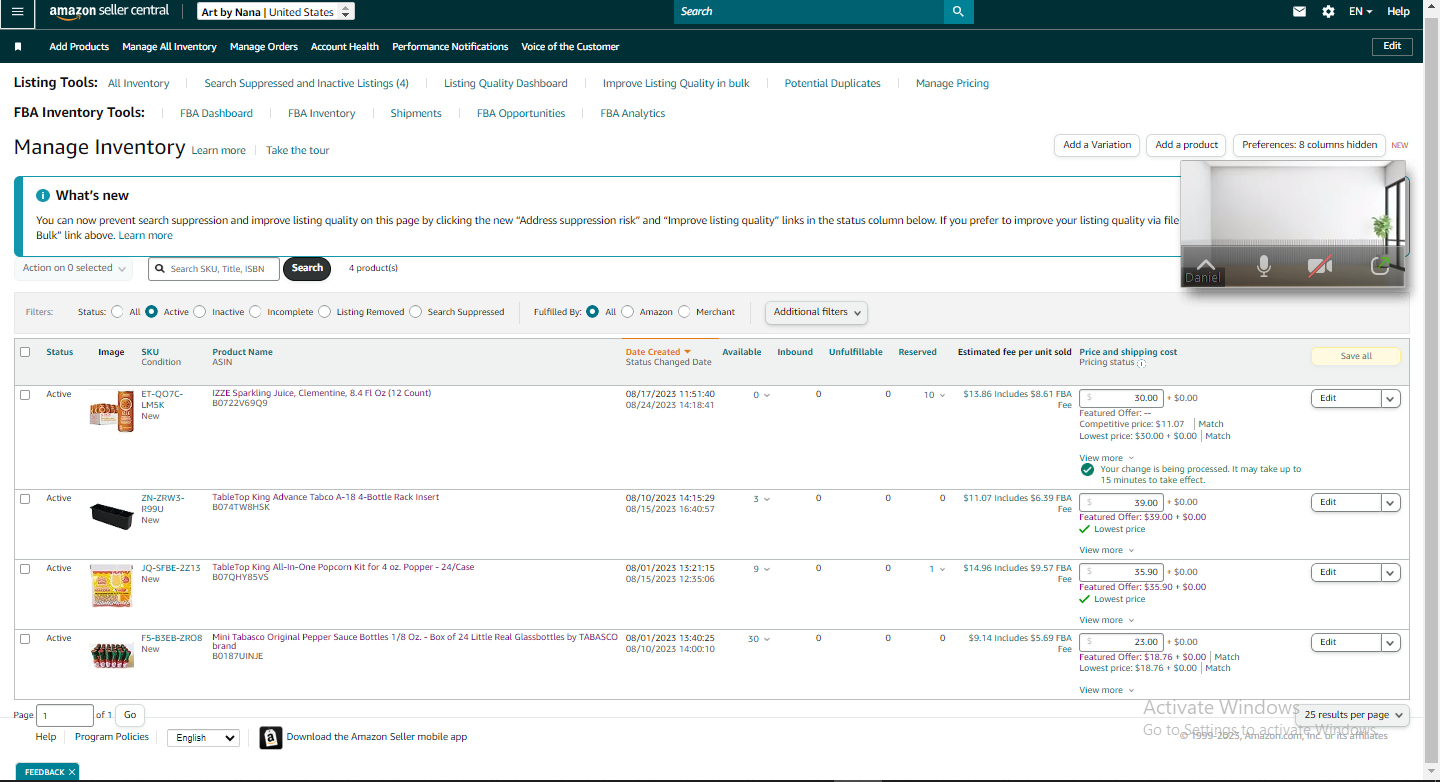
Task: Click the info icon beside What's new
Action: point(43,196)
